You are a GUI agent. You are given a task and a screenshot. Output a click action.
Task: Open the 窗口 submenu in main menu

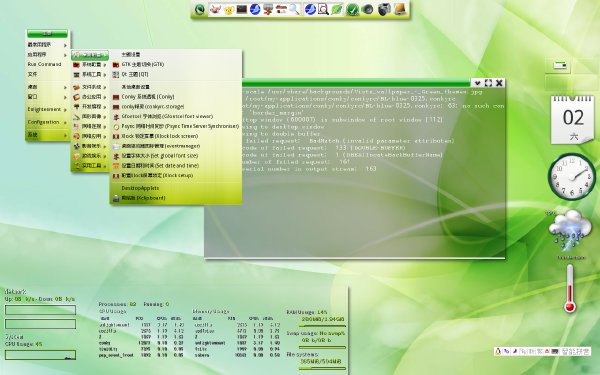pyautogui.click(x=47, y=97)
